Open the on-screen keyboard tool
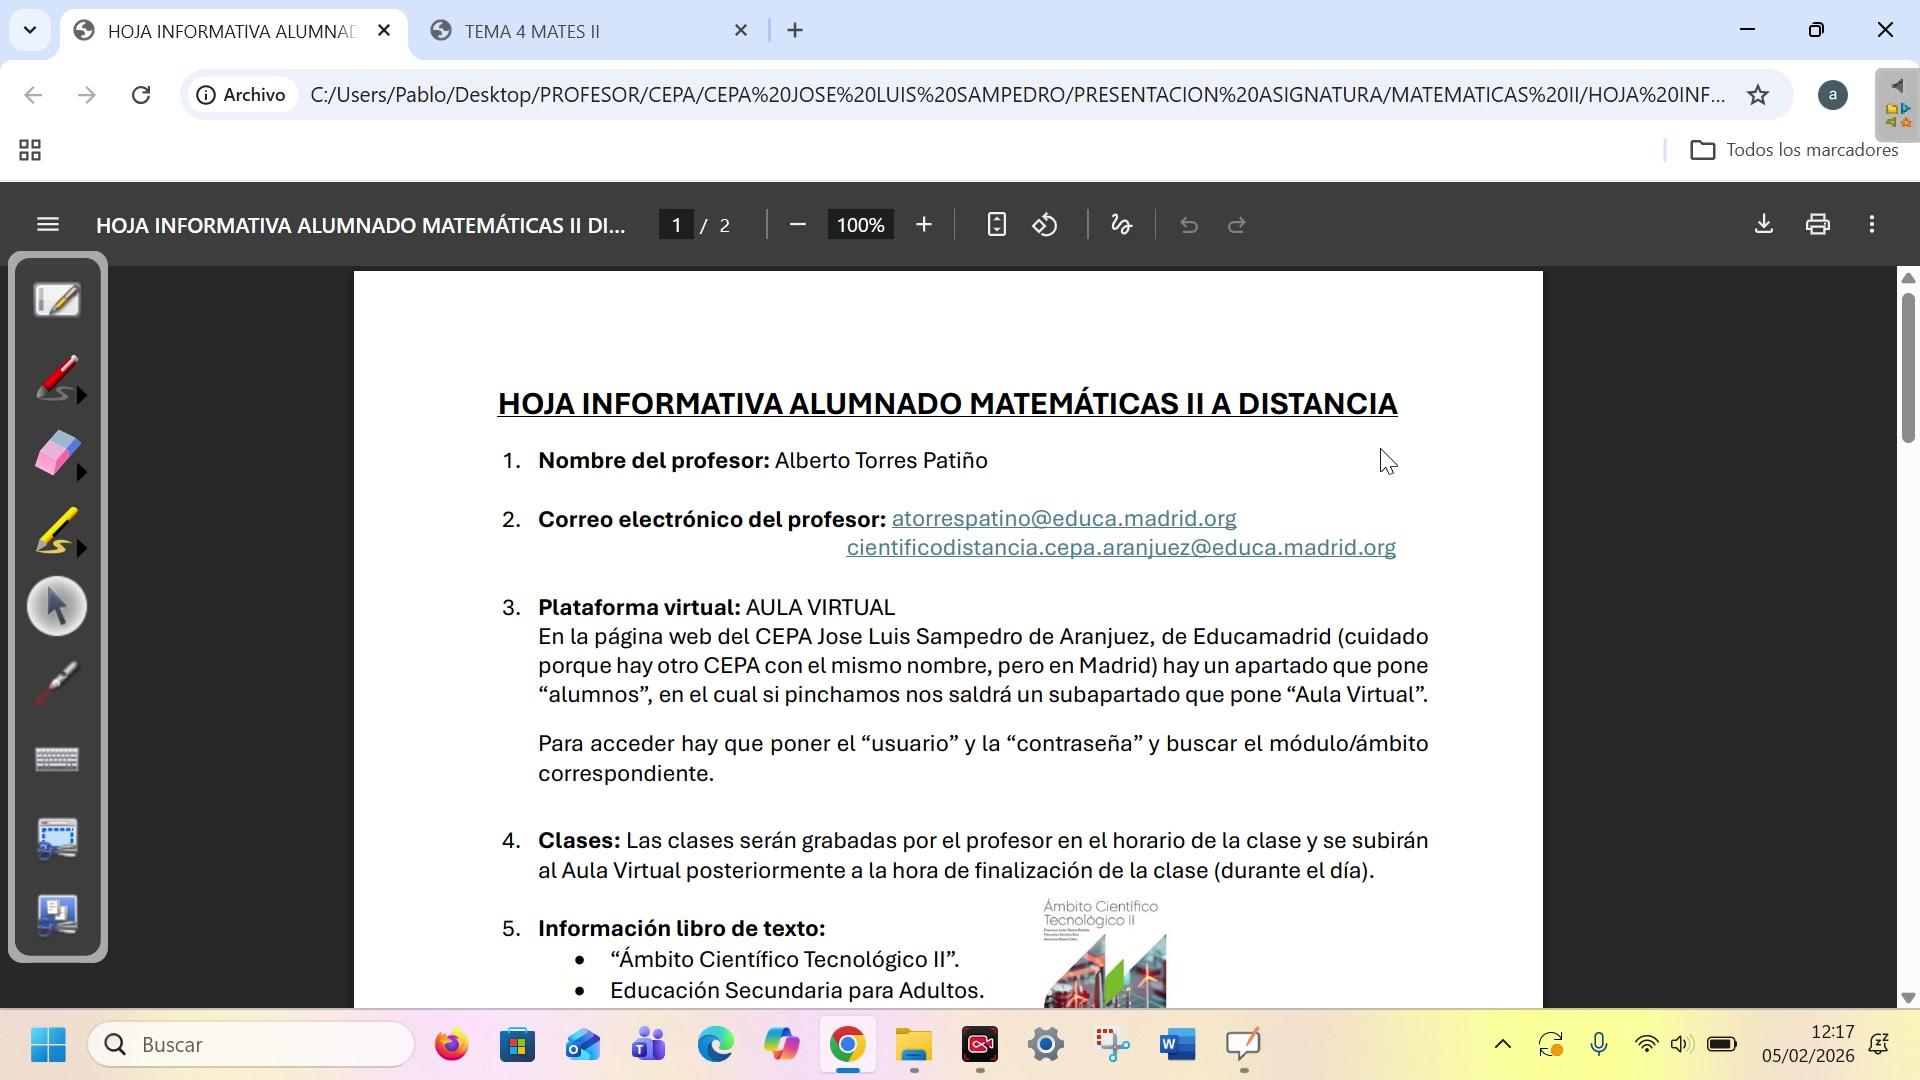1920x1080 pixels. pyautogui.click(x=57, y=760)
